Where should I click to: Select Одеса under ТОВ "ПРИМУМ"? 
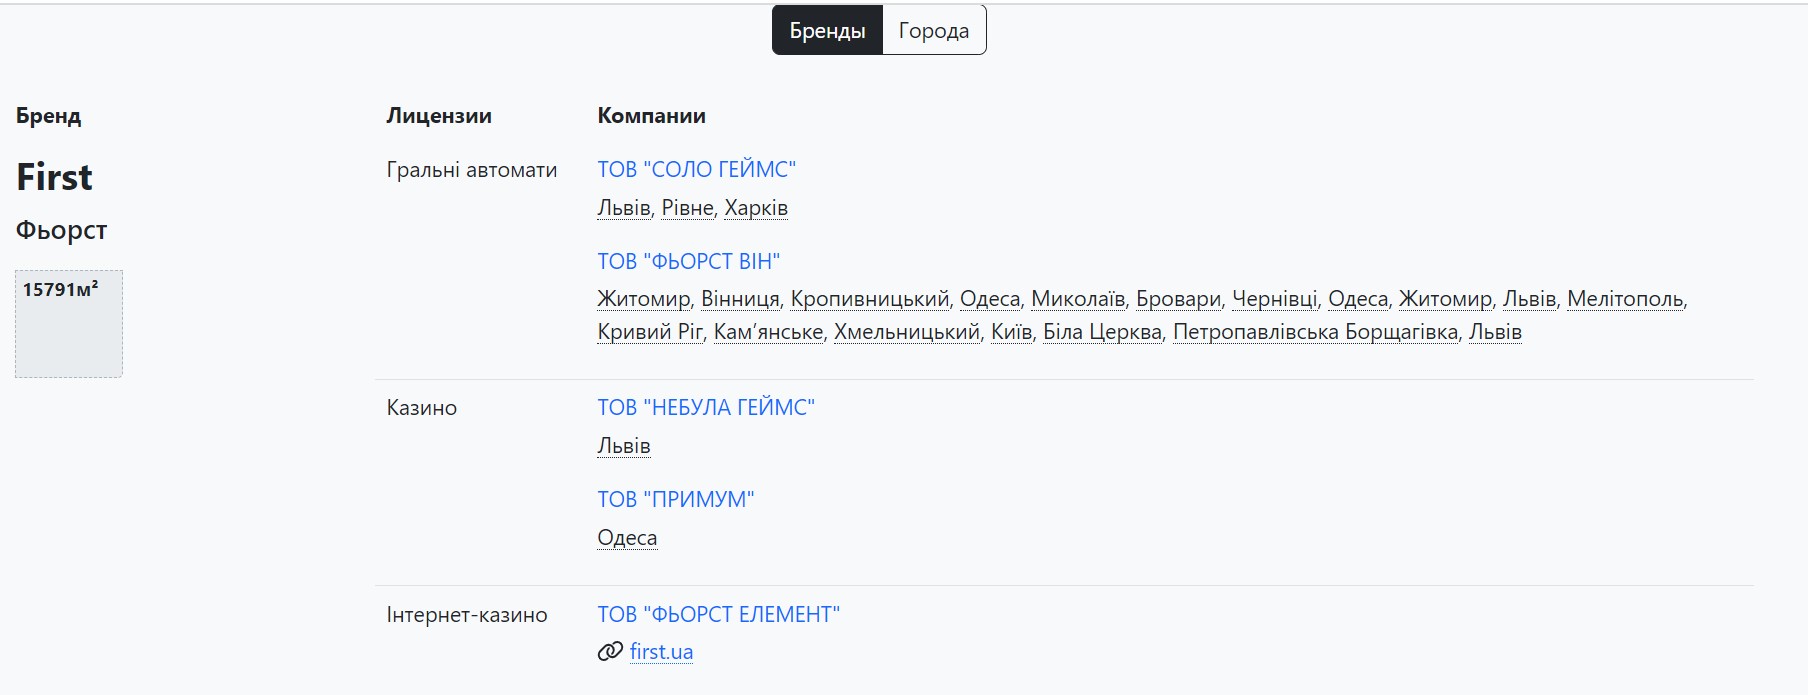coord(627,538)
